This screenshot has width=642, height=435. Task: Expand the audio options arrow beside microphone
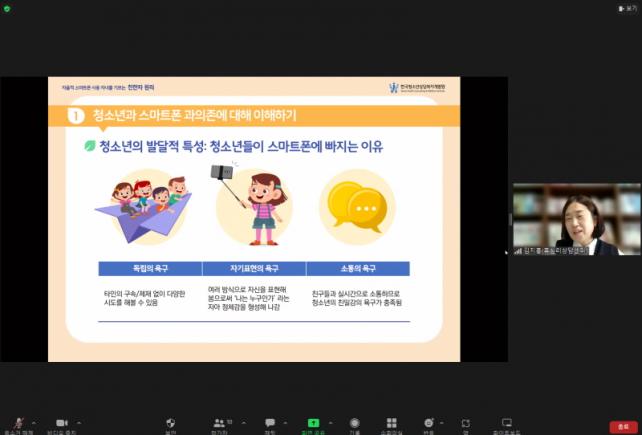34,421
